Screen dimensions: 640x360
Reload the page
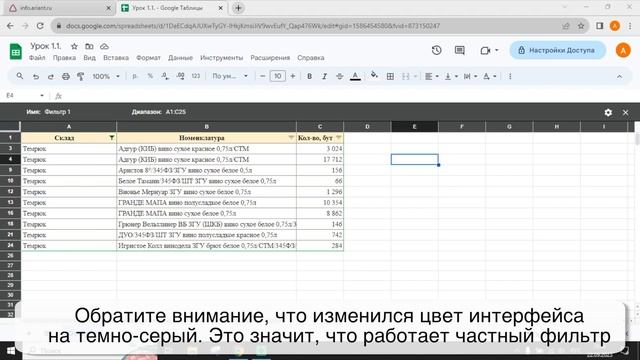click(40, 26)
